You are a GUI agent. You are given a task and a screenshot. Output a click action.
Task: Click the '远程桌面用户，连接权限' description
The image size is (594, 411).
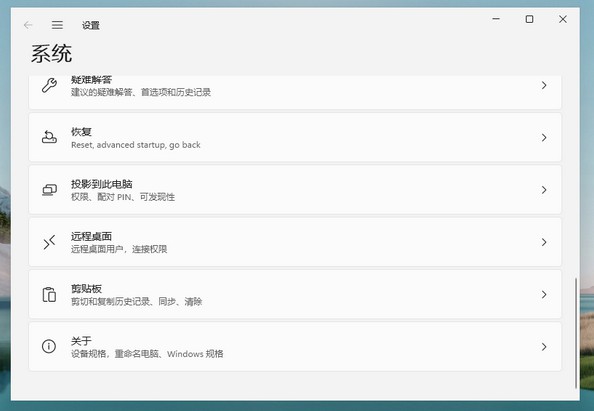(119, 249)
